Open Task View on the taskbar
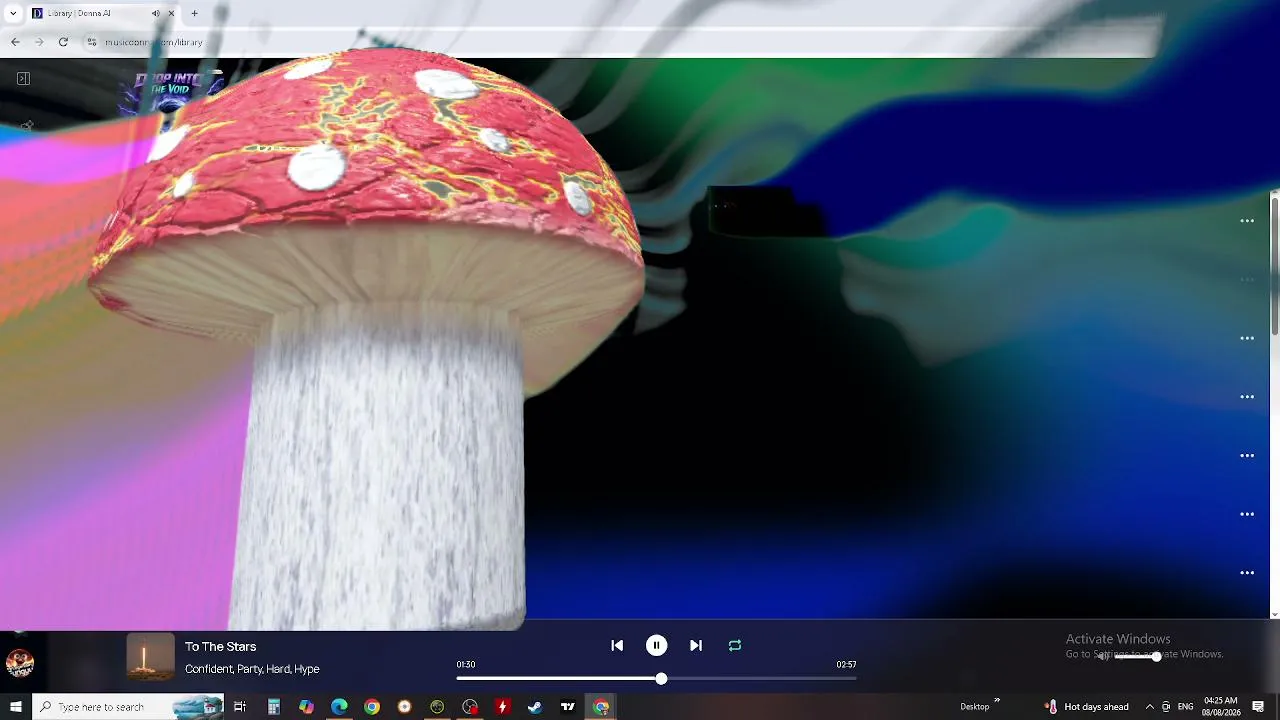1280x720 pixels. [x=240, y=707]
